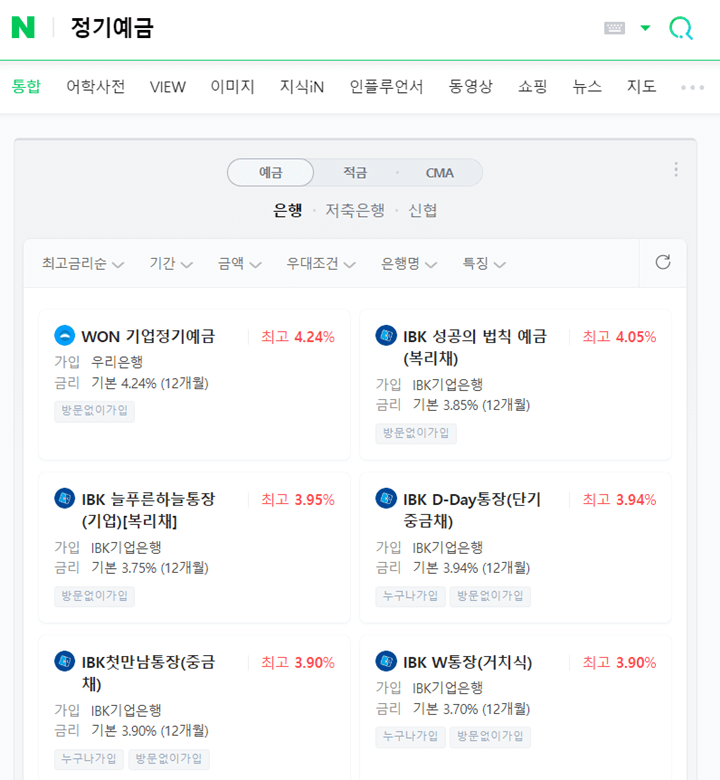This screenshot has width=720, height=780.
Task: Click 방문없이가입 tag on WON 기업정기예금
Action: 94,411
